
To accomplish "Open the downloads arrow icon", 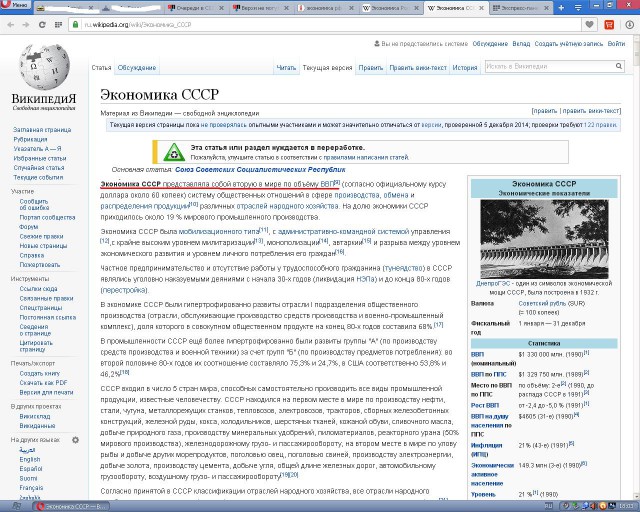I will click(630, 25).
